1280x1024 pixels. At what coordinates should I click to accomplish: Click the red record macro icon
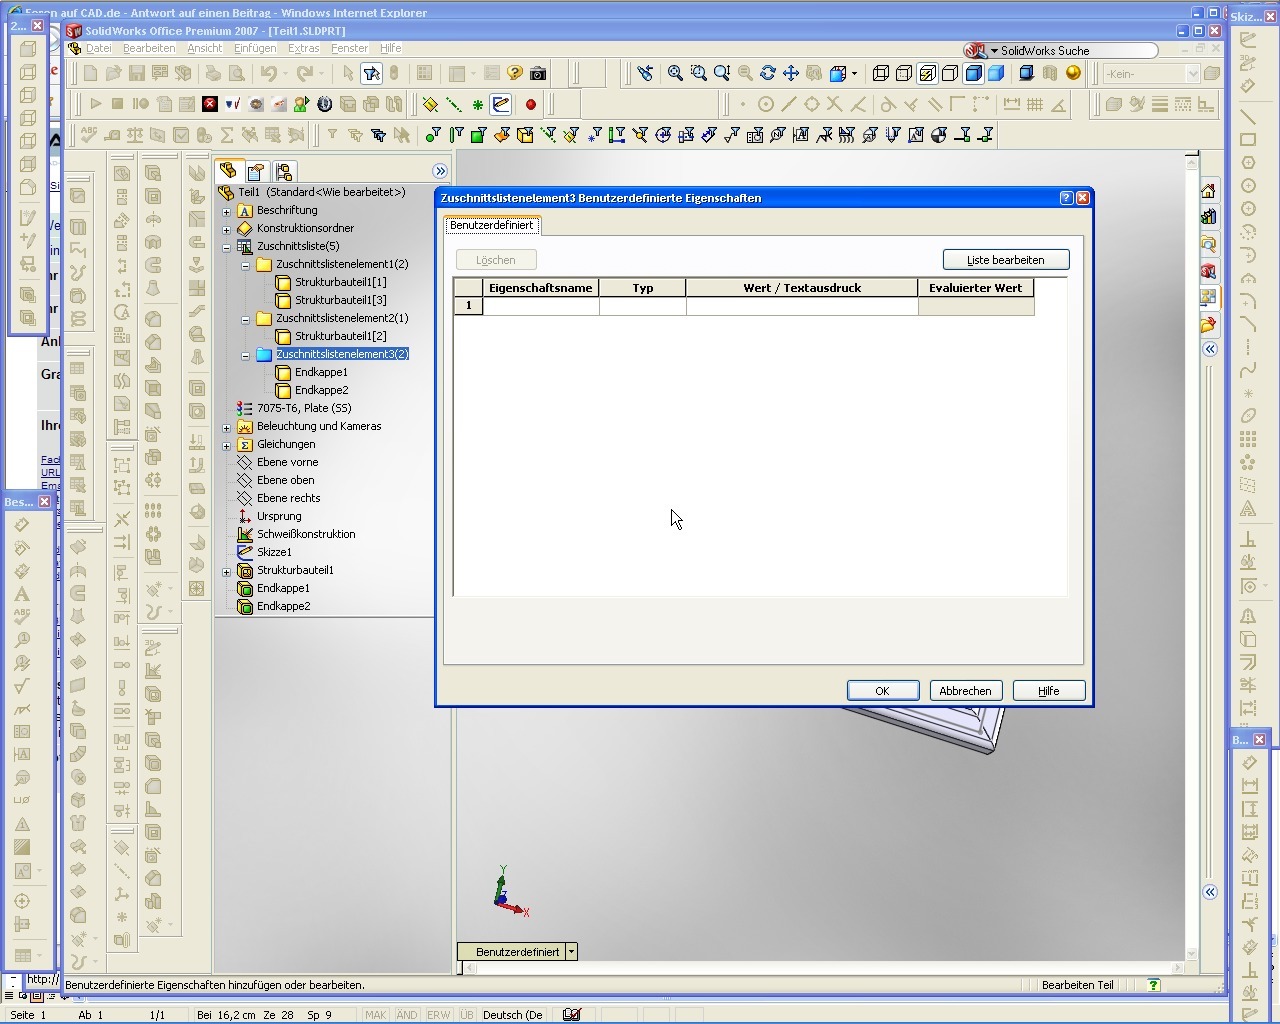531,104
